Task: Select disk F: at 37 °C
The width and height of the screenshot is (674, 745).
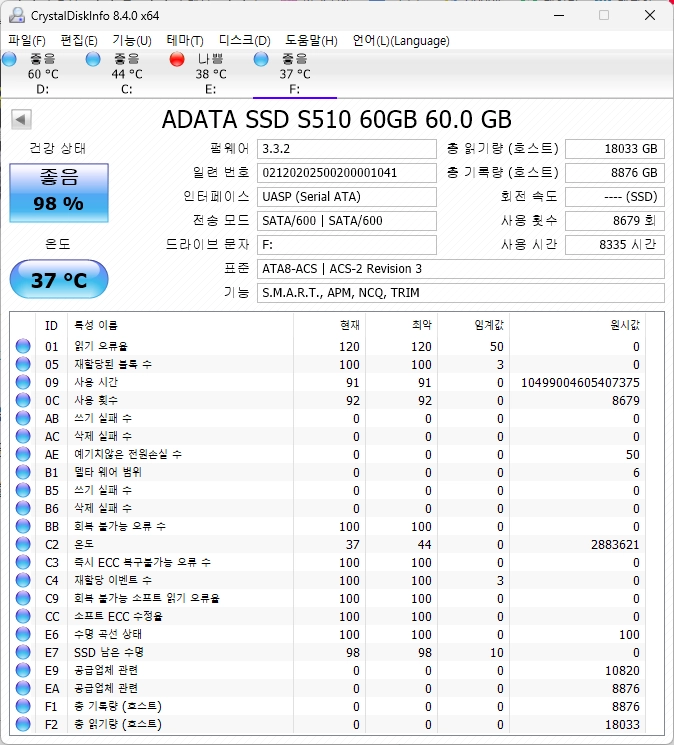Action: [294, 73]
